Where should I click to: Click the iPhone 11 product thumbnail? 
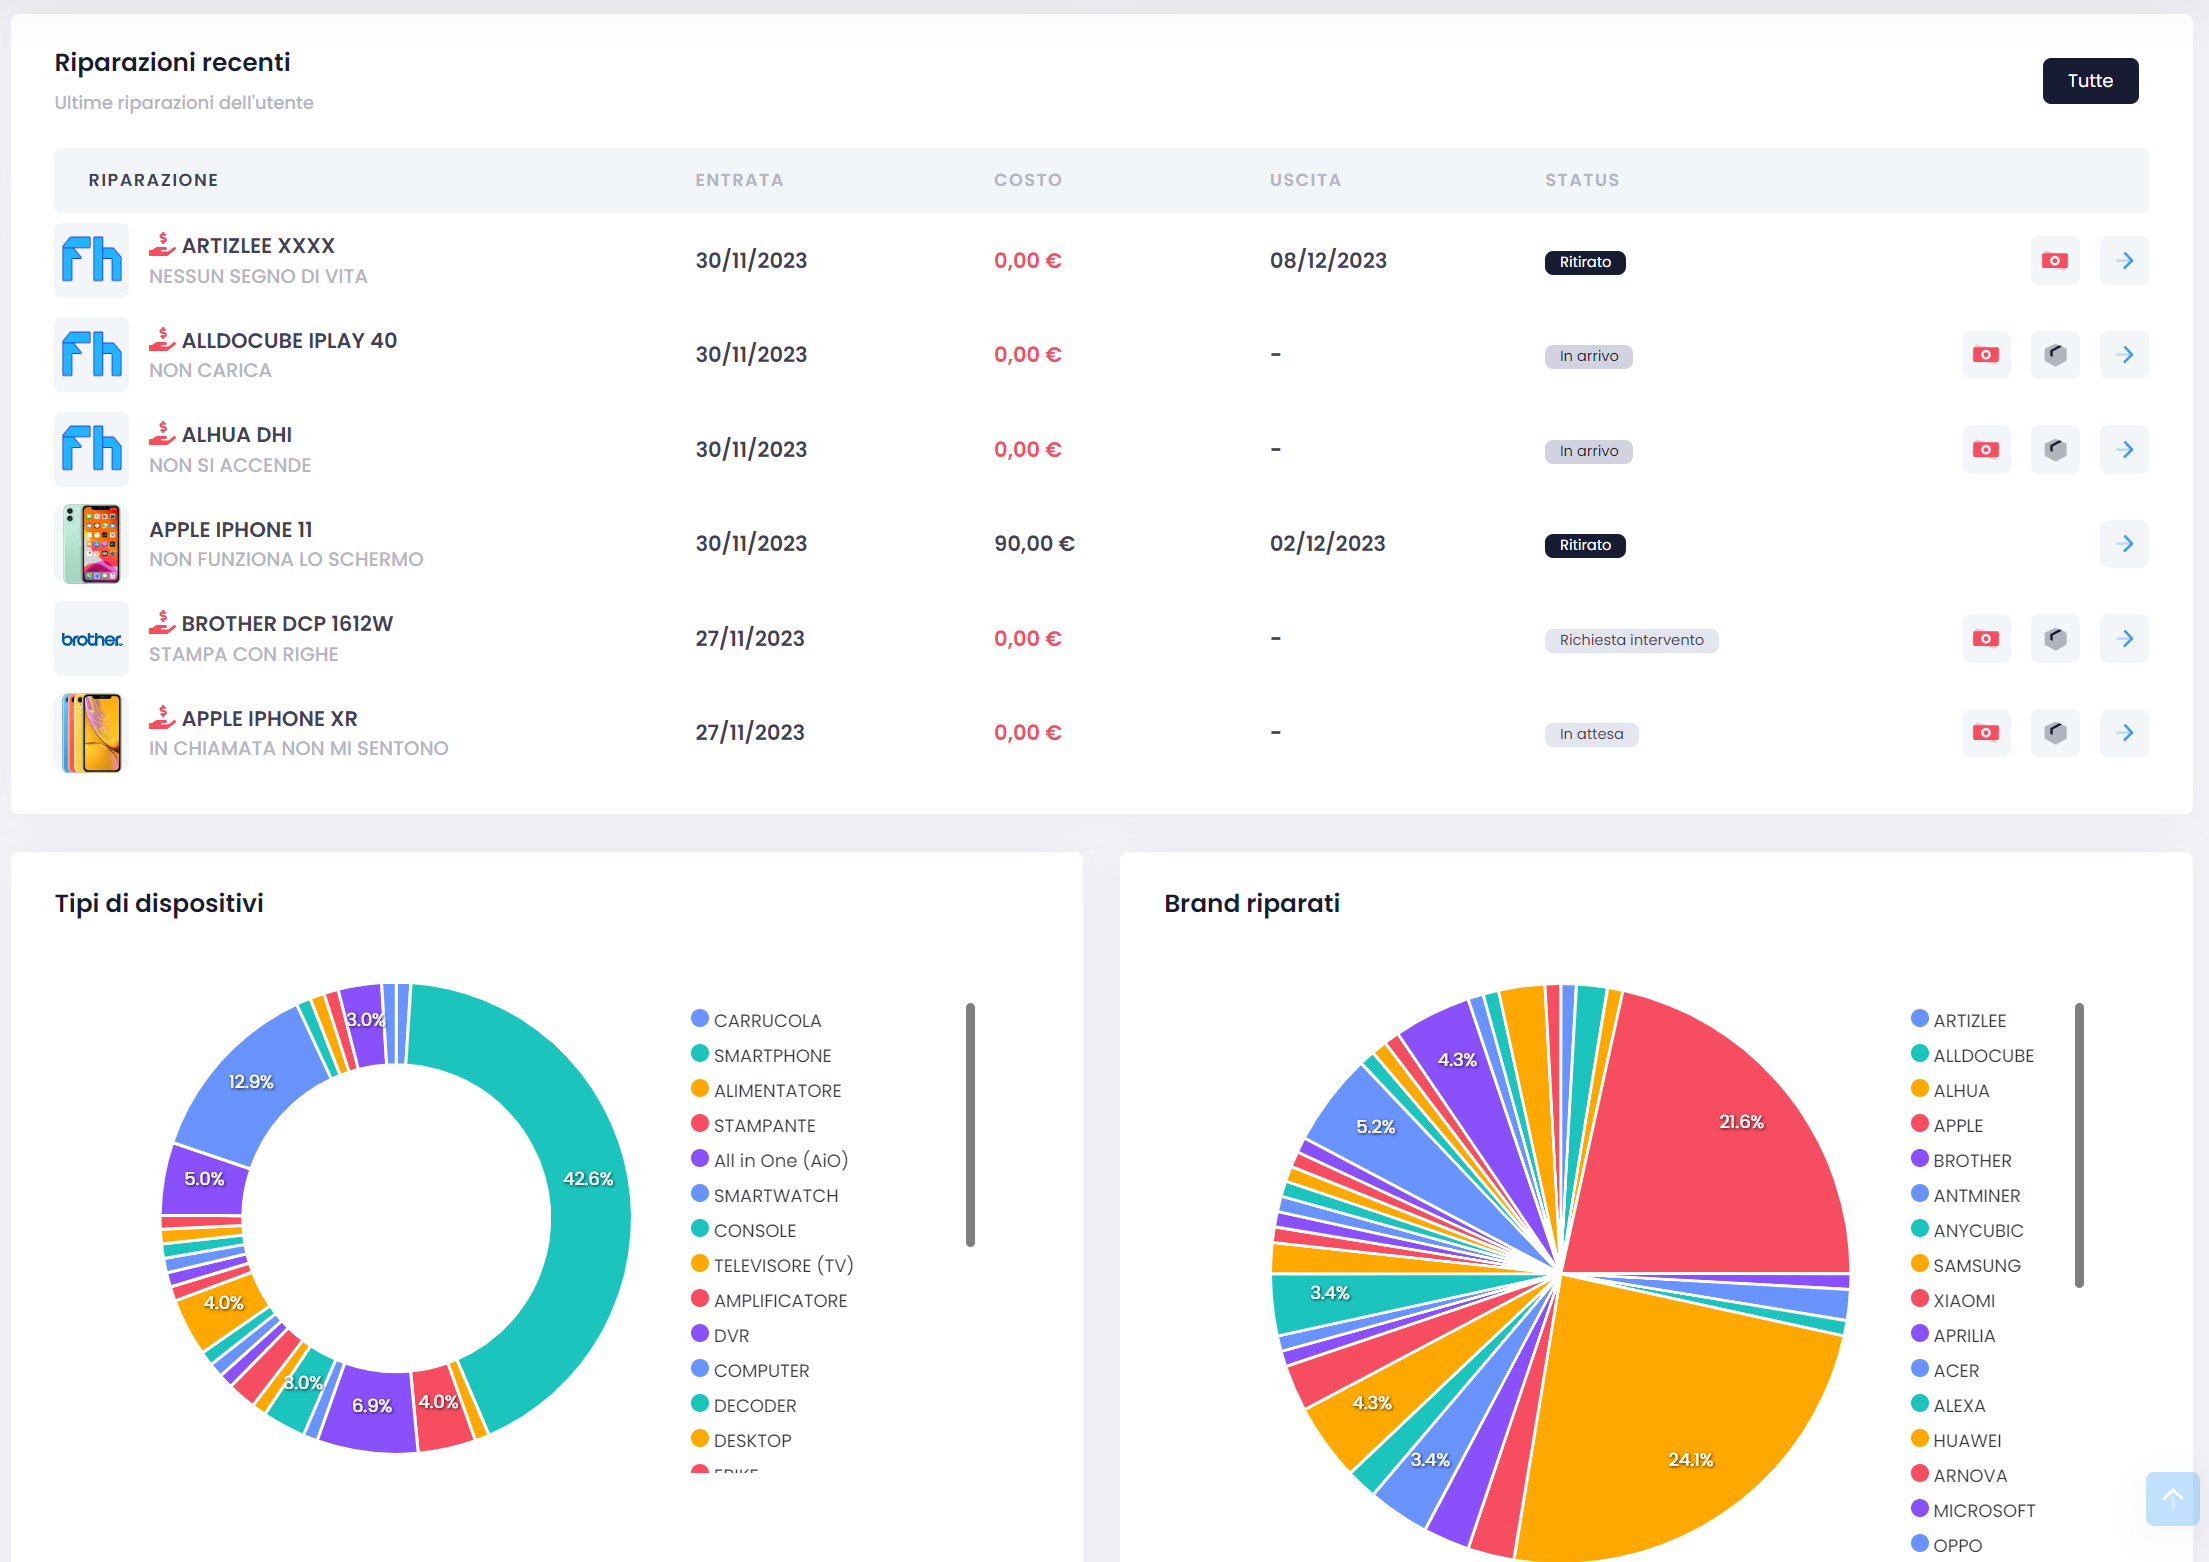[92, 544]
